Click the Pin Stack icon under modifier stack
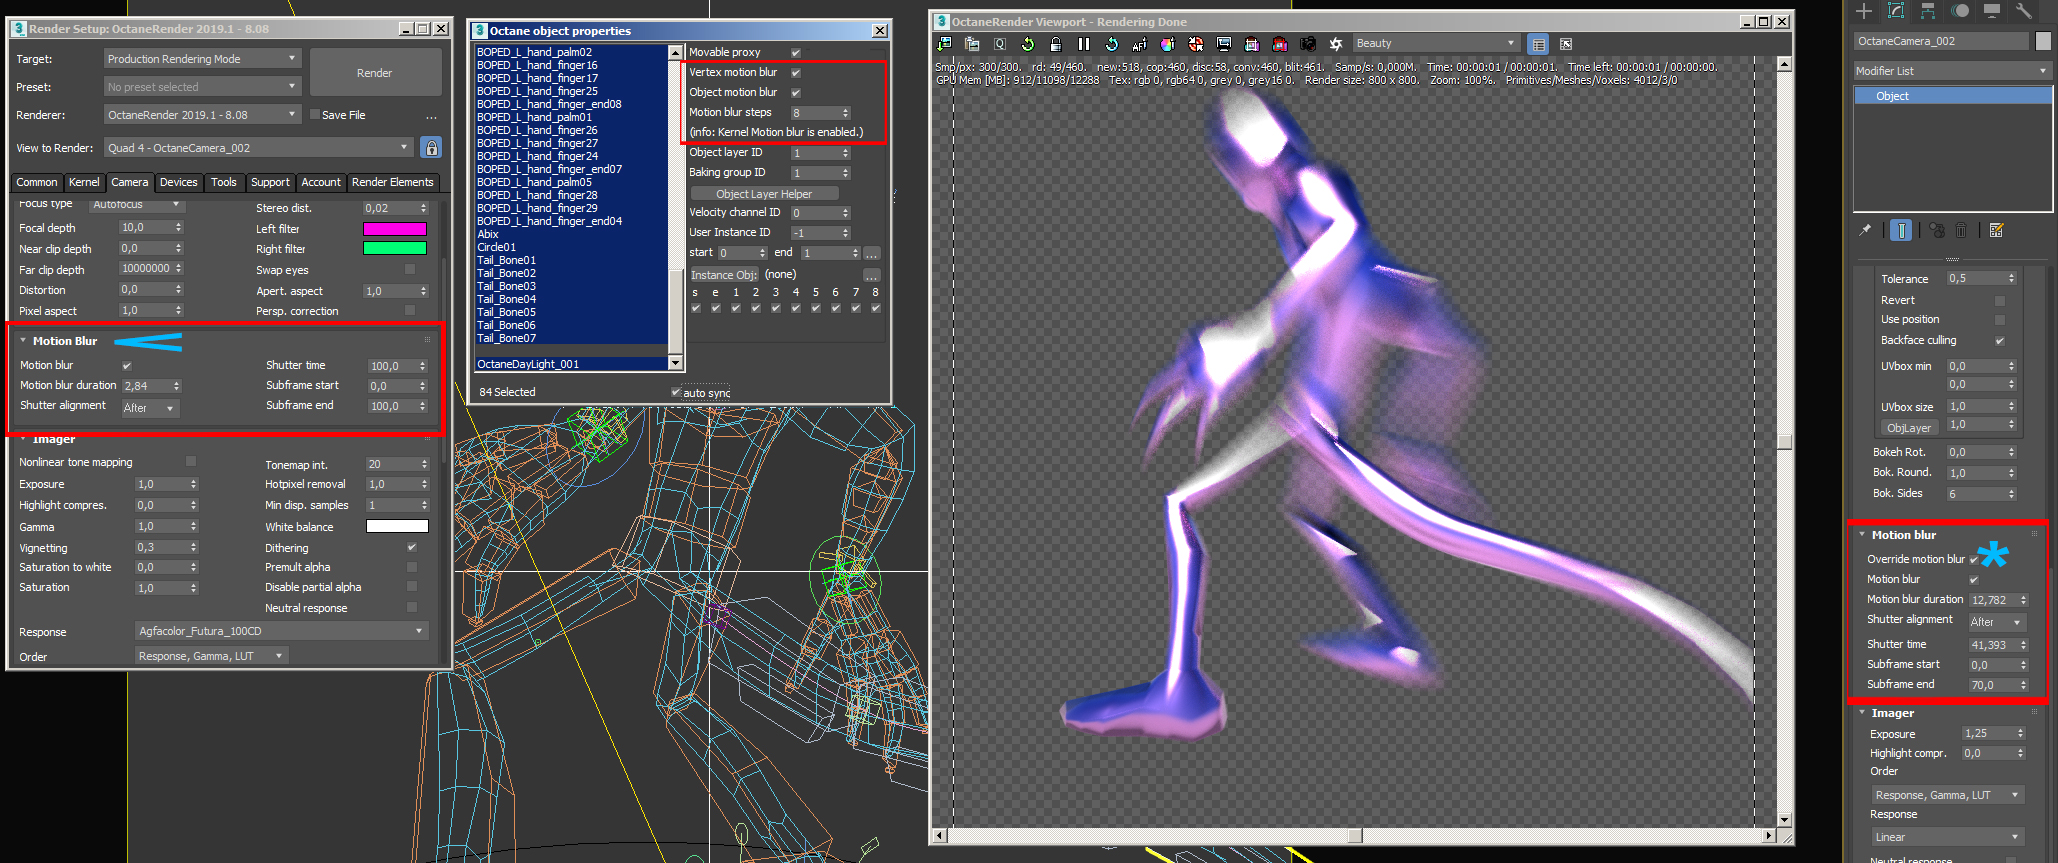 [x=1865, y=230]
